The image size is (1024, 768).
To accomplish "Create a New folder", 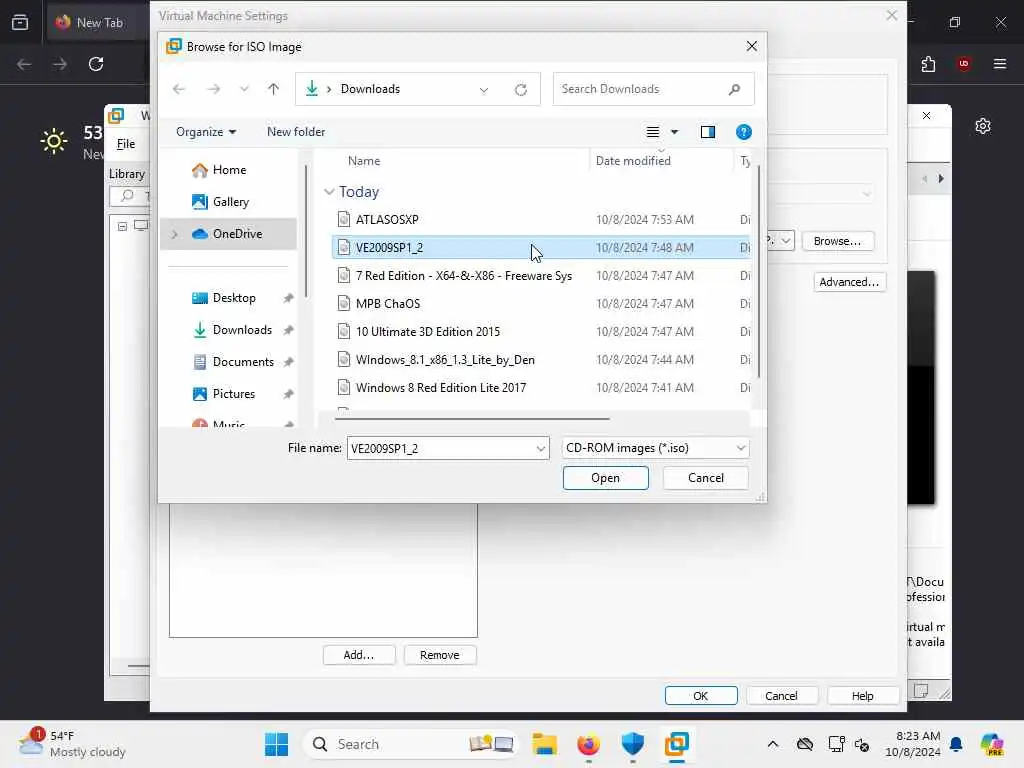I will [x=296, y=132].
